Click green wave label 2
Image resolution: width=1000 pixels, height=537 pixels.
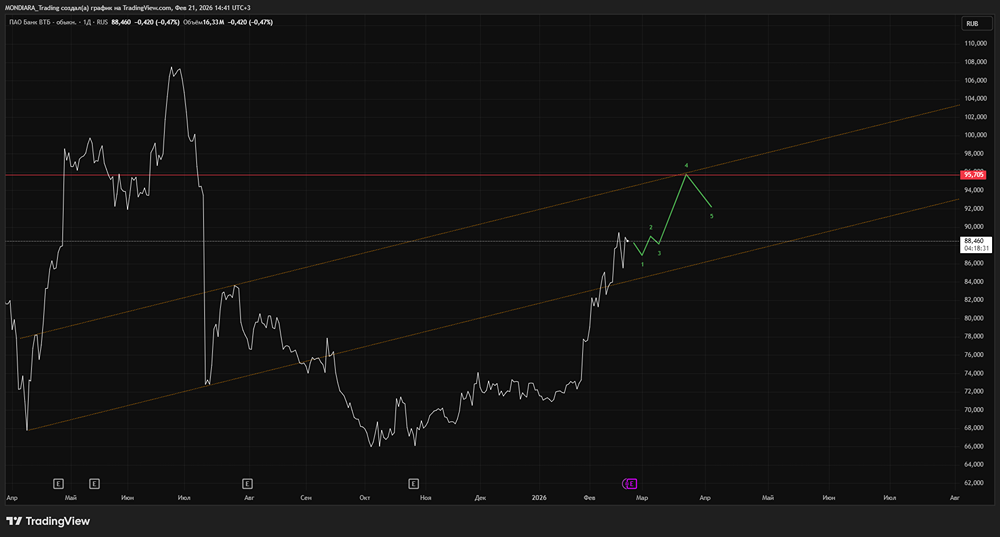651,227
